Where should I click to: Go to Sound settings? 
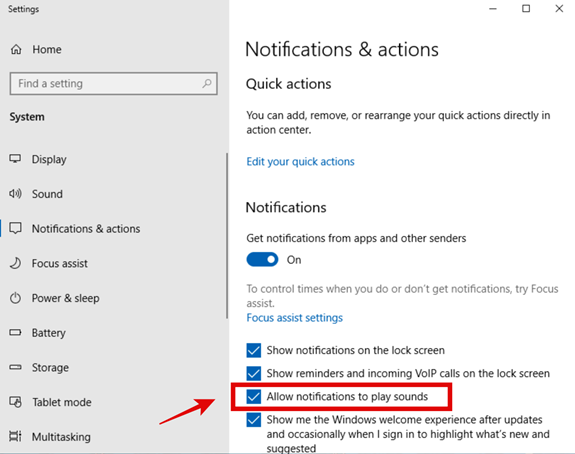click(x=47, y=194)
